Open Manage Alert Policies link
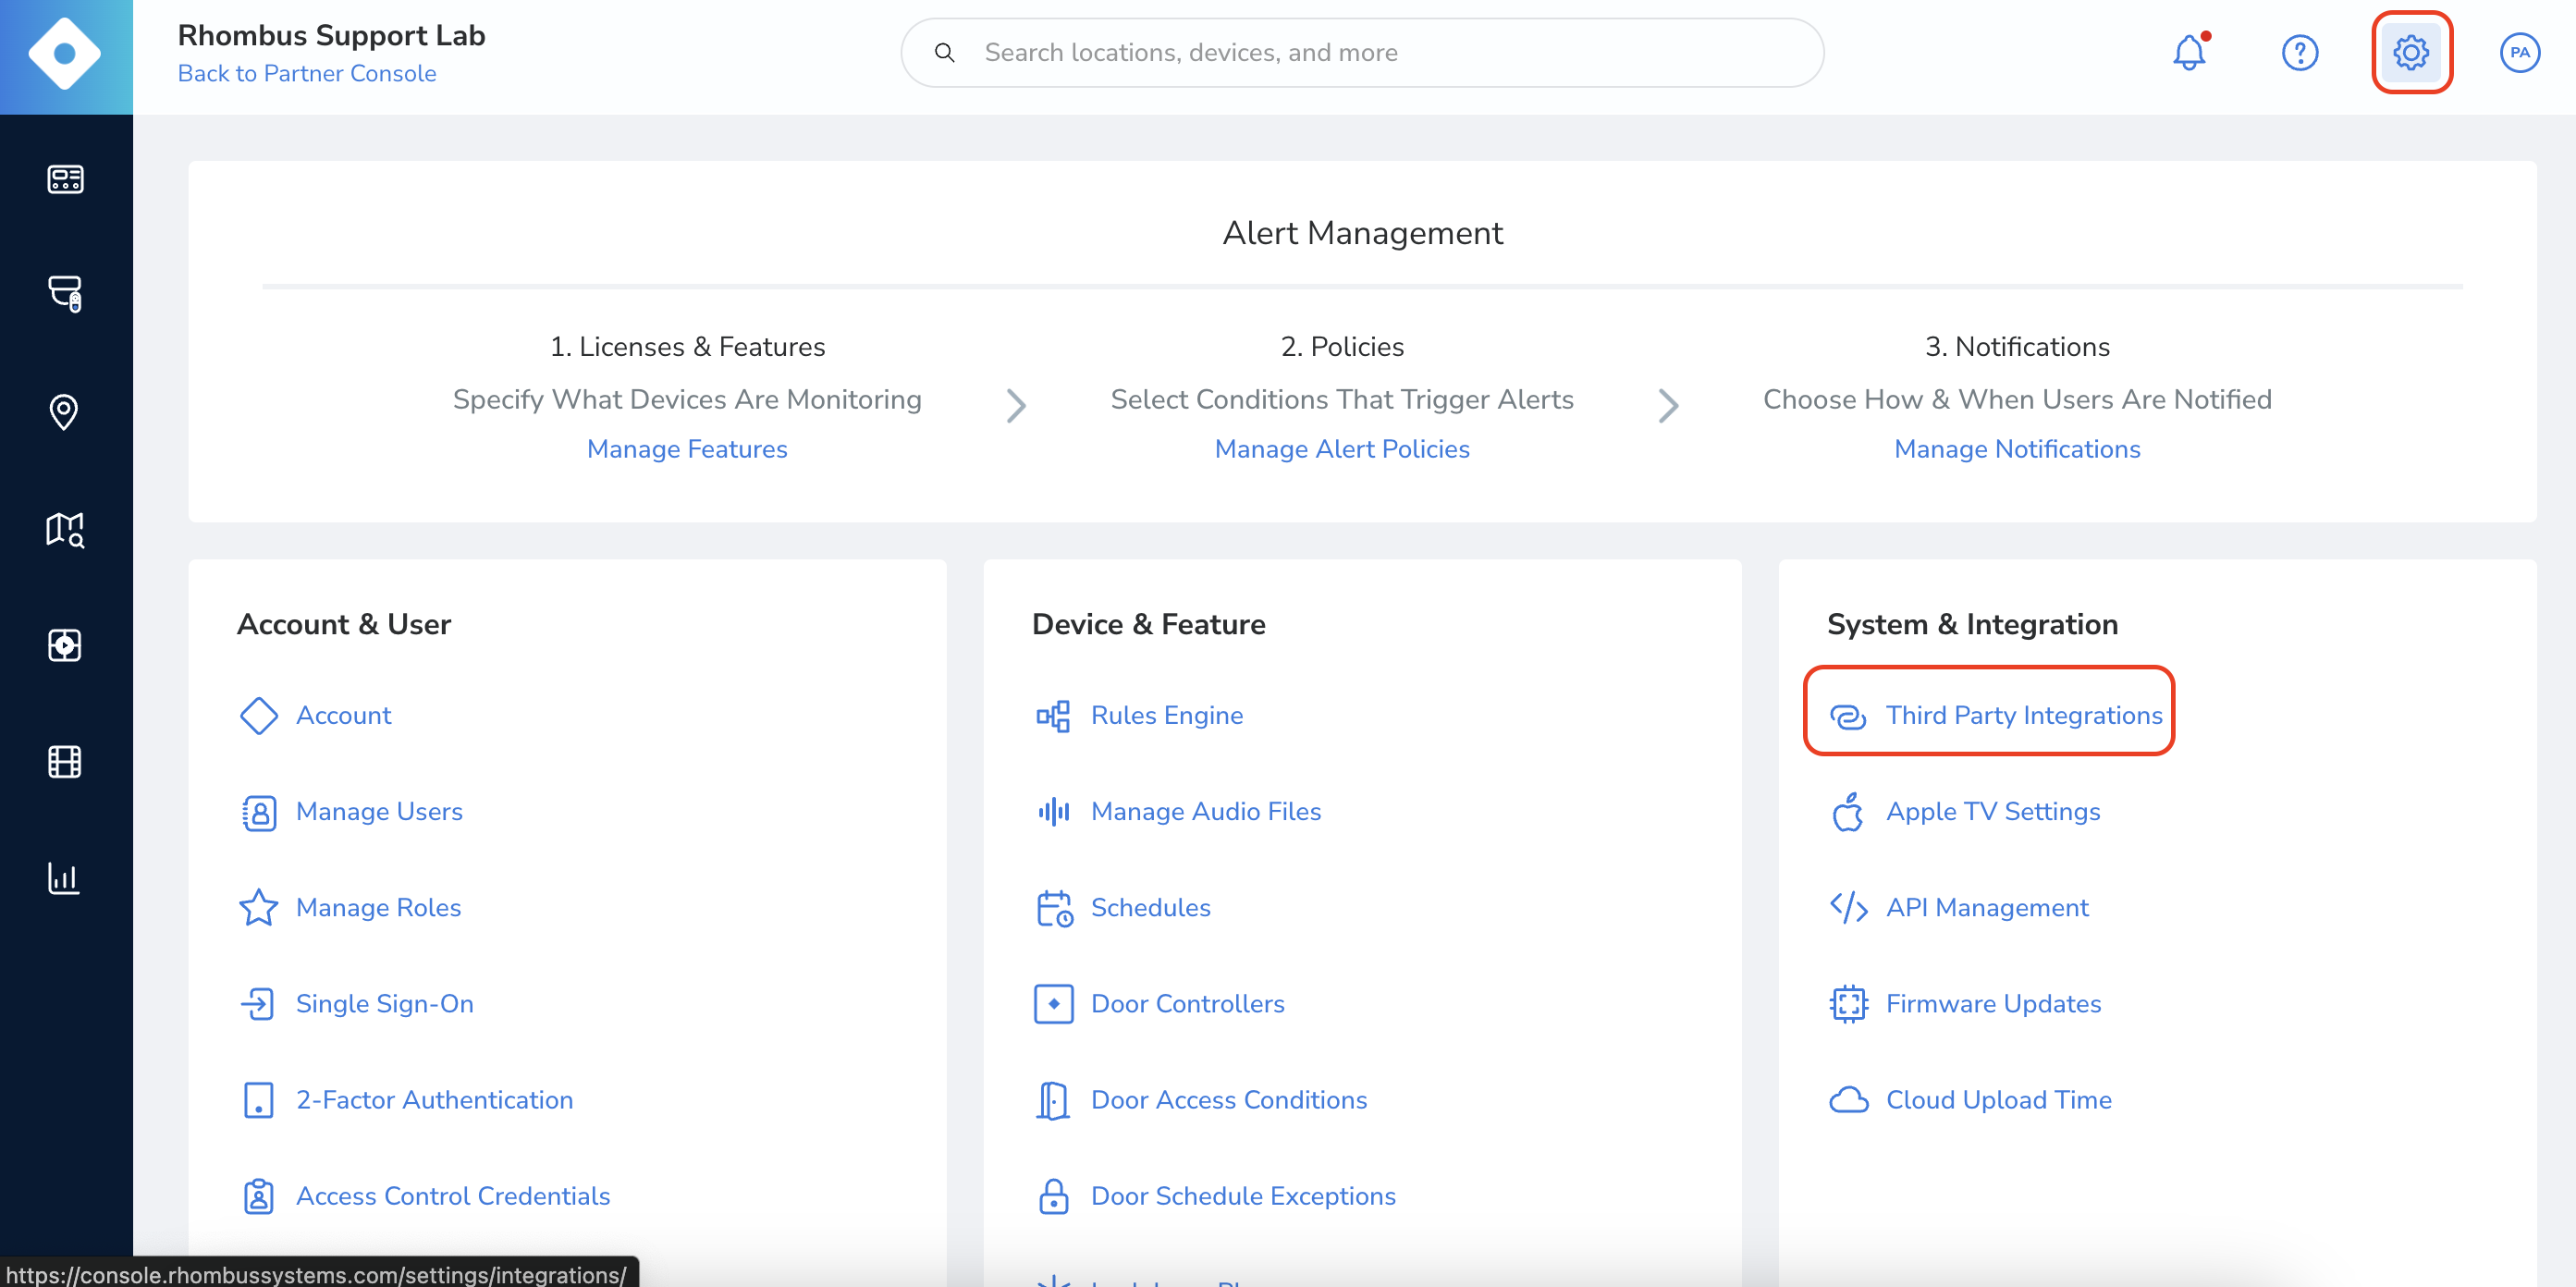This screenshot has height=1287, width=2576. pos(1342,450)
